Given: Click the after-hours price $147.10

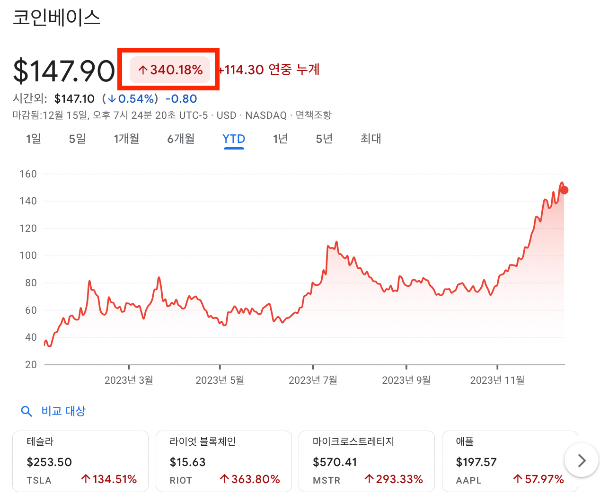Looking at the screenshot, I should point(74,99).
